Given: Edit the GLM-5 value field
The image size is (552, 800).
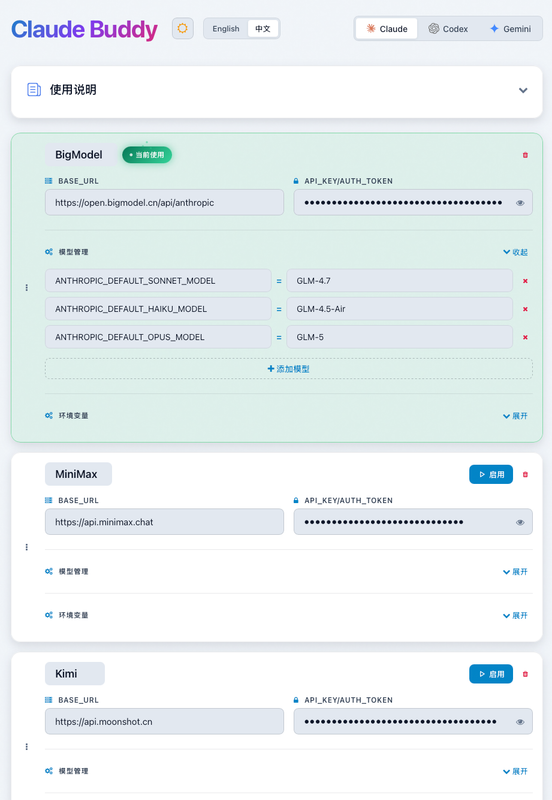Looking at the screenshot, I should tap(399, 337).
